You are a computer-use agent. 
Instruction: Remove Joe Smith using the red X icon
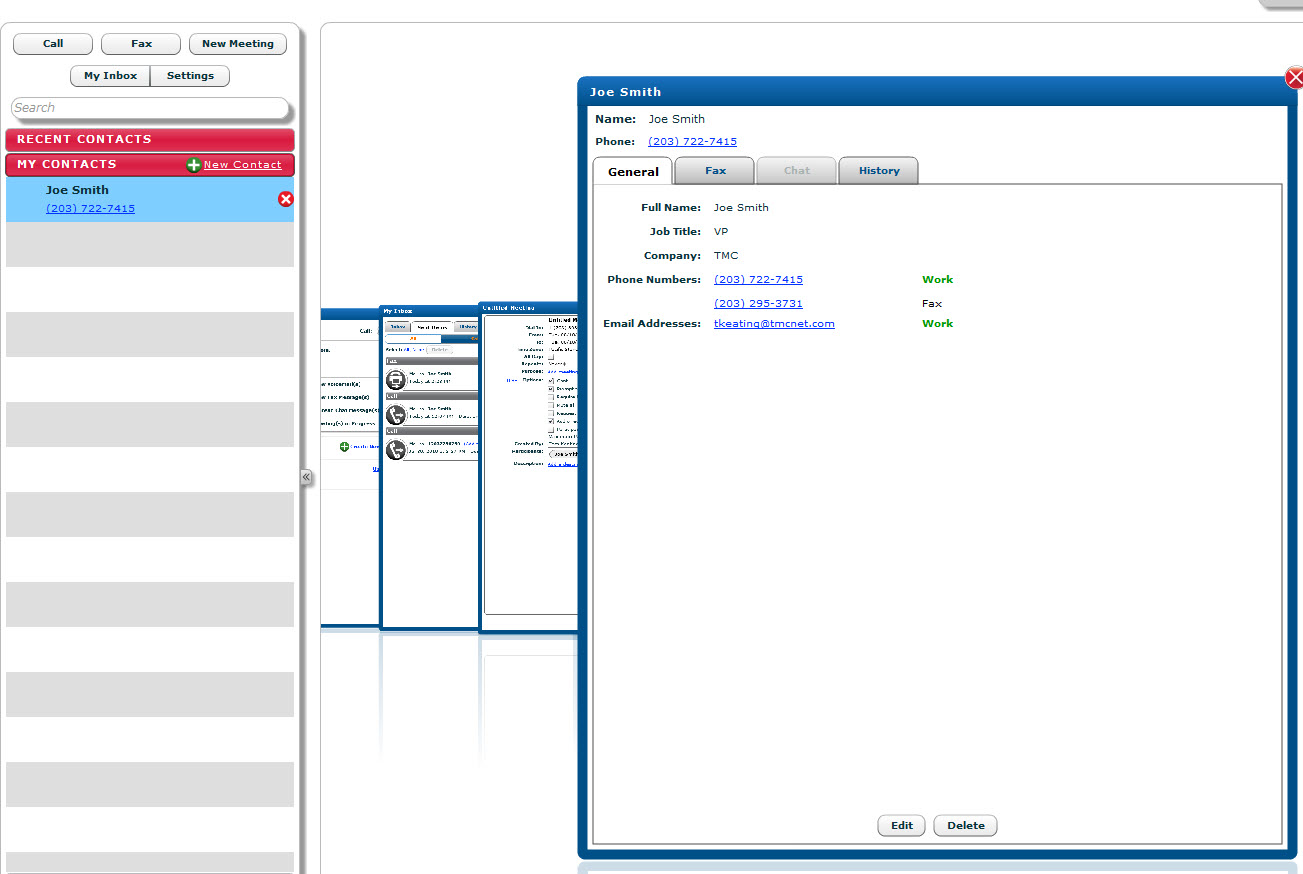point(285,199)
